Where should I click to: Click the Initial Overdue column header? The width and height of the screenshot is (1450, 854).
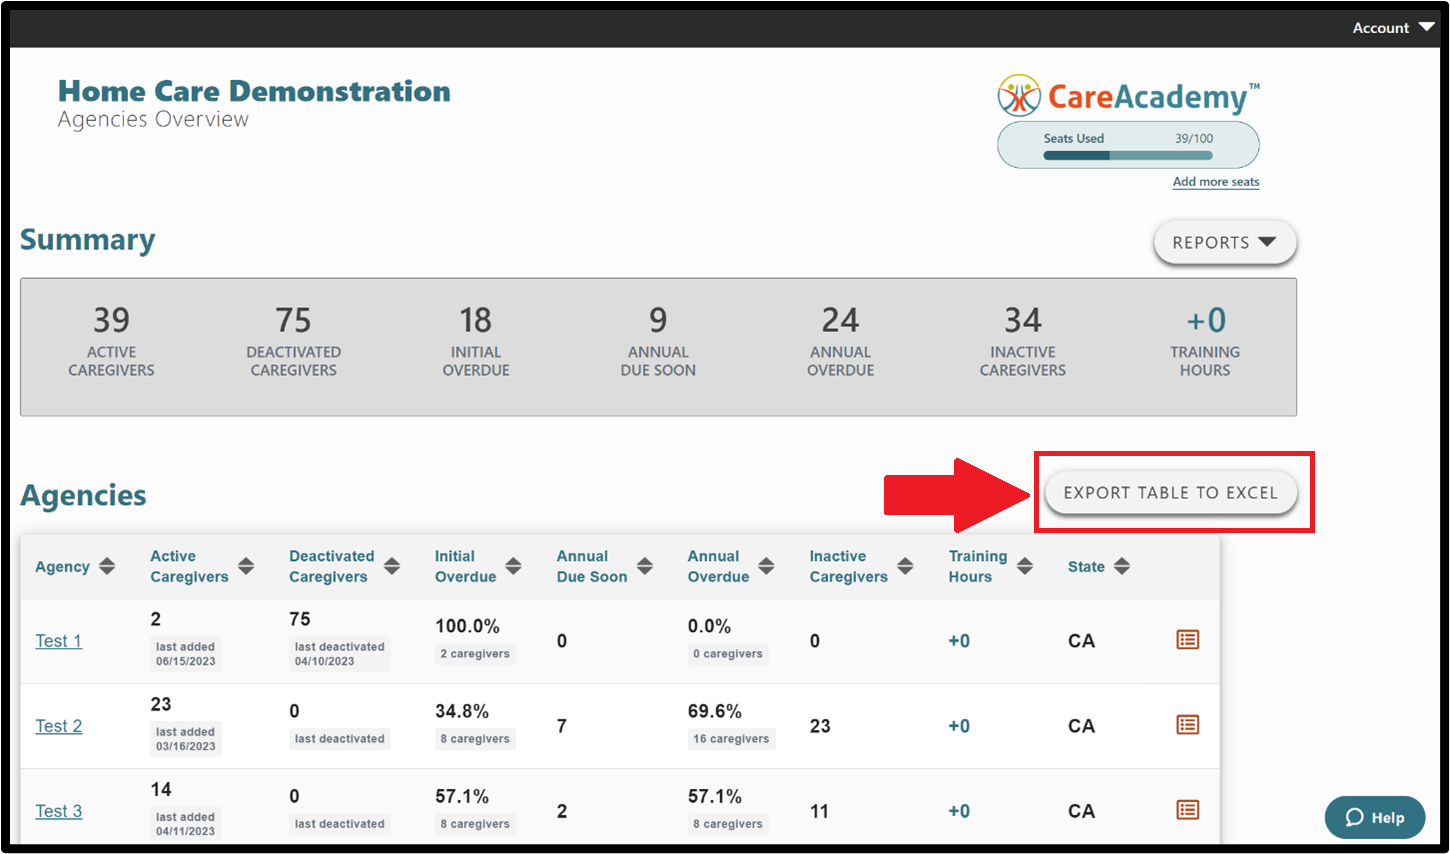click(465, 566)
